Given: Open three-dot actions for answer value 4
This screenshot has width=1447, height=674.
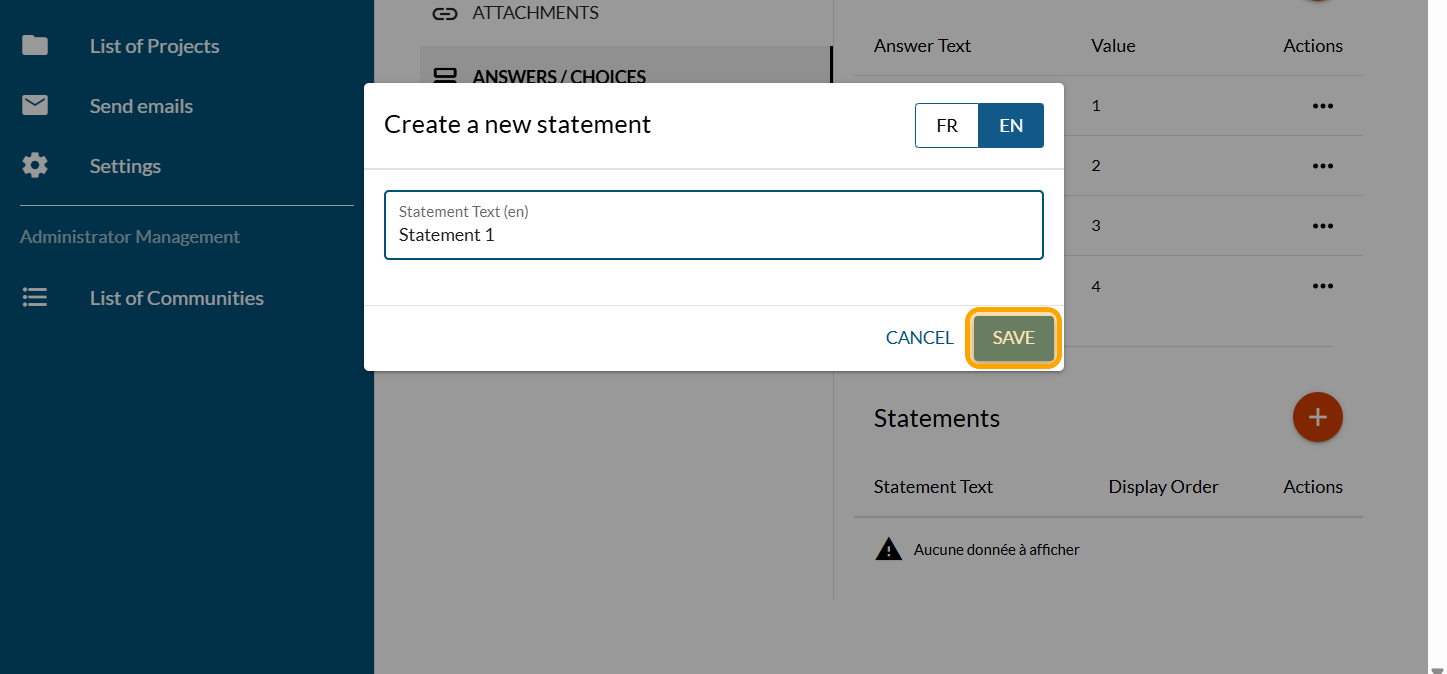Looking at the screenshot, I should coord(1322,286).
